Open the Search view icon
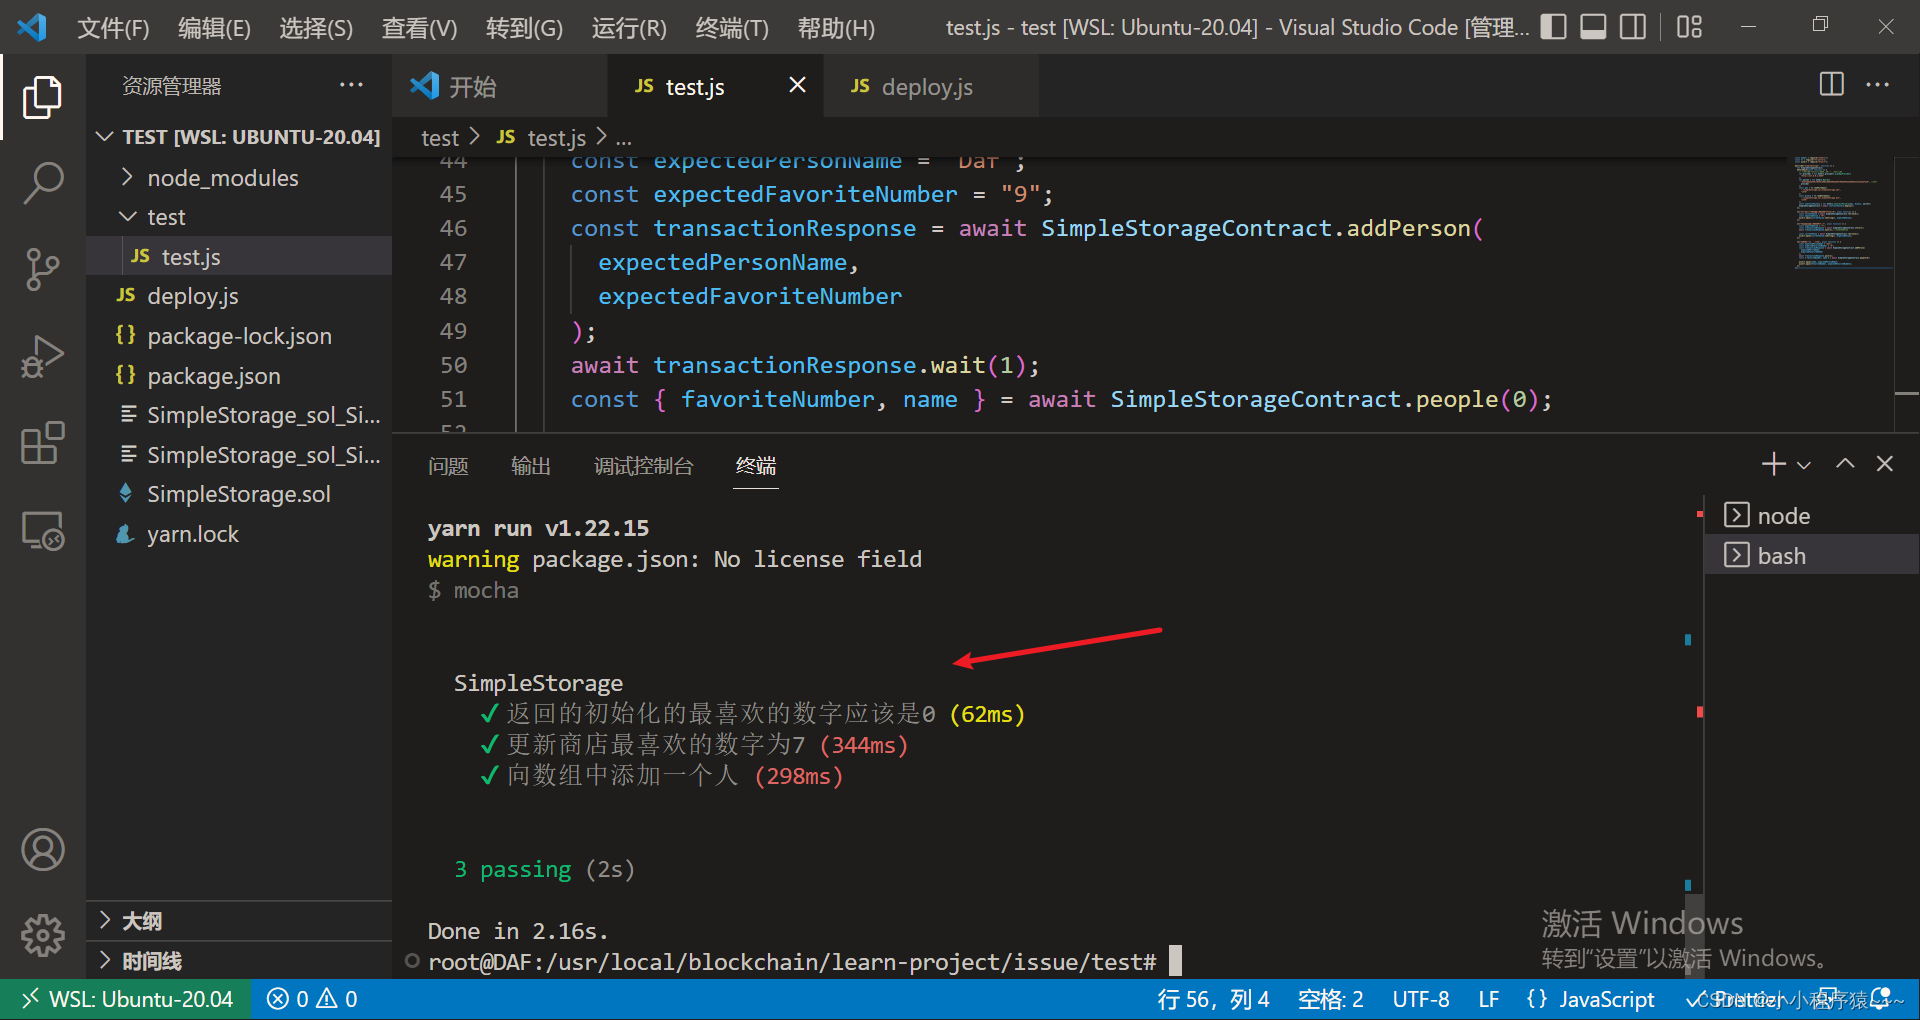Image resolution: width=1920 pixels, height=1020 pixels. [x=42, y=183]
